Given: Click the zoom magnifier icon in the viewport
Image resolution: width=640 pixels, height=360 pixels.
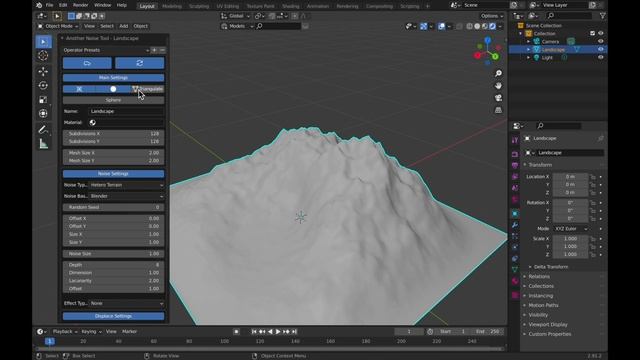Looking at the screenshot, I should [x=498, y=73].
